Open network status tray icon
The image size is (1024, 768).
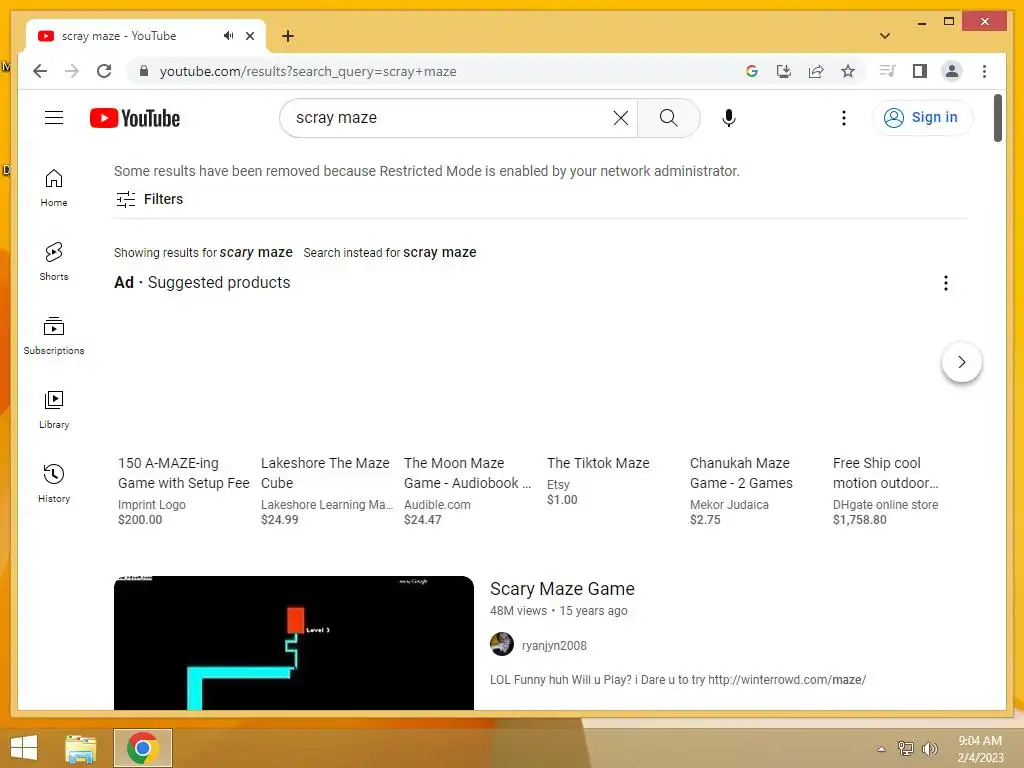(x=906, y=748)
